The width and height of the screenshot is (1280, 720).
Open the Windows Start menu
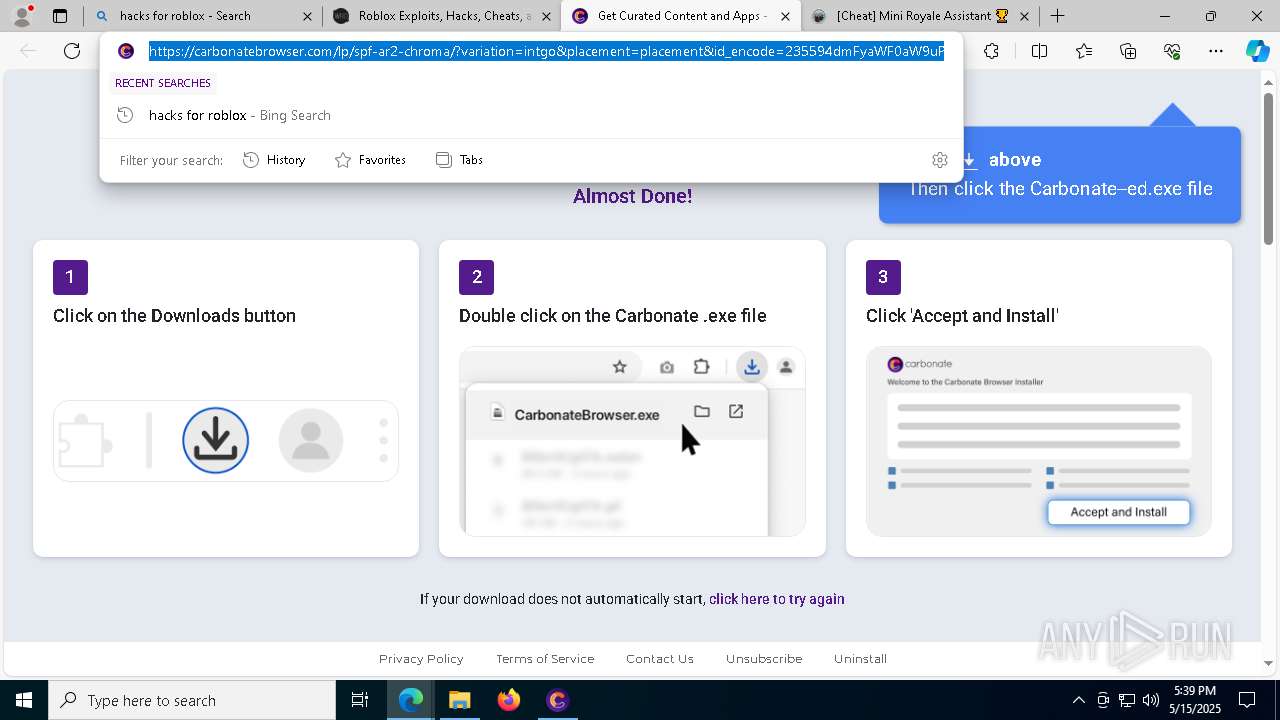coord(24,700)
